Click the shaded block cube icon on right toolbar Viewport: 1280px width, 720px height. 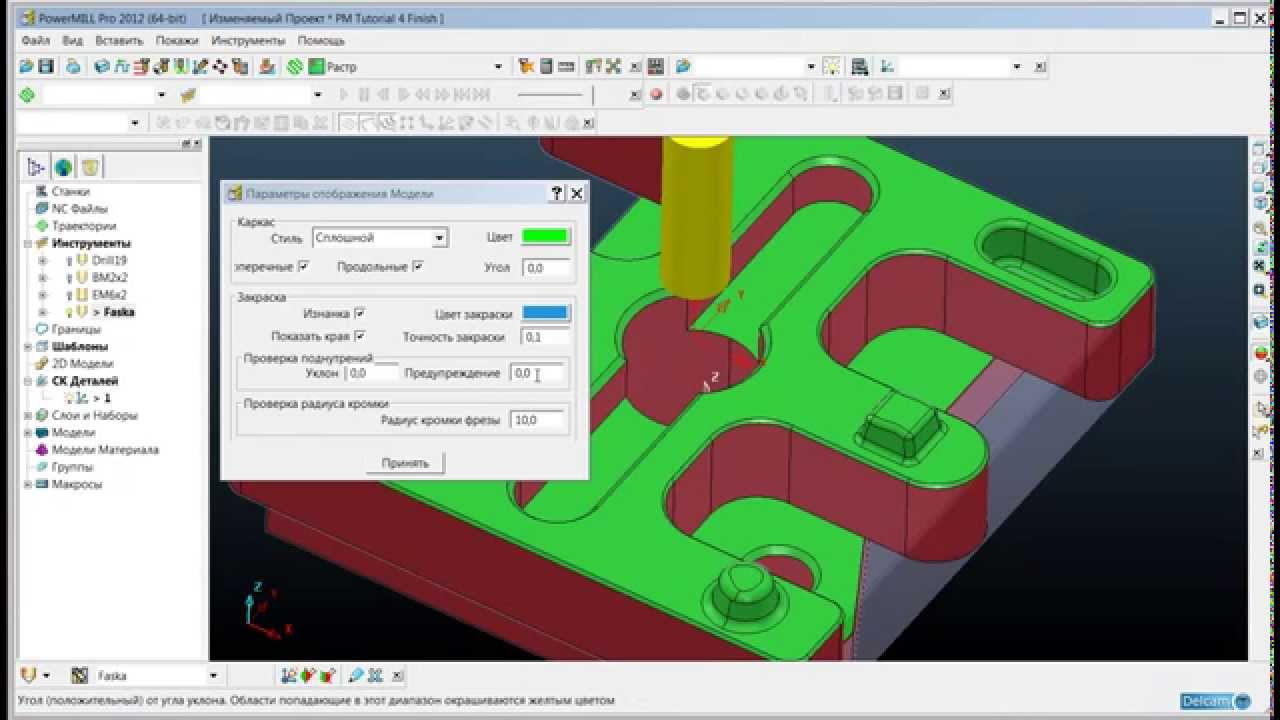click(1261, 322)
